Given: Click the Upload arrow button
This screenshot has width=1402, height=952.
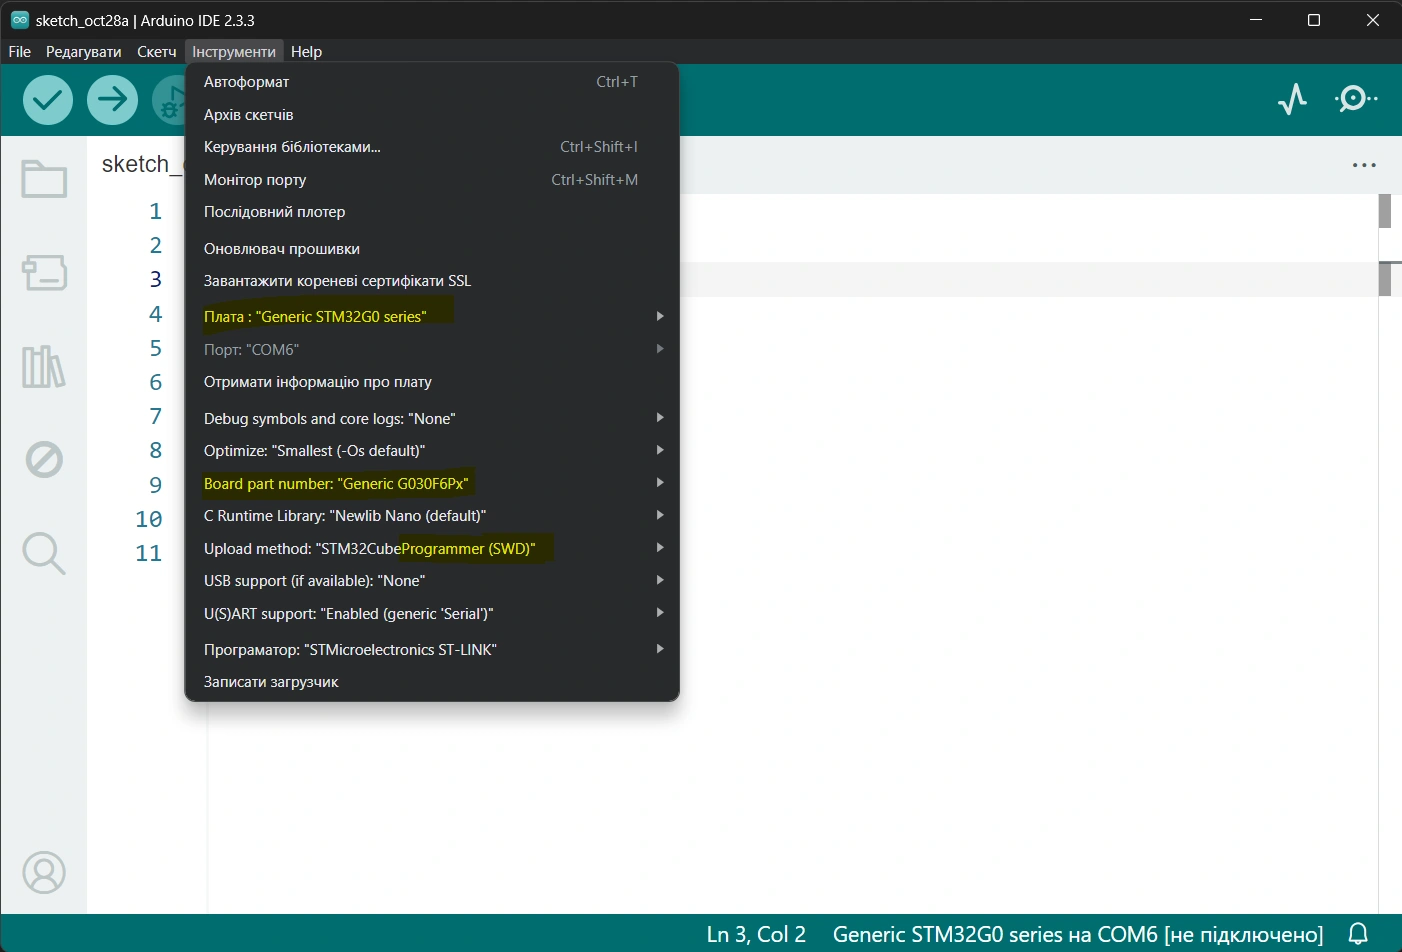Looking at the screenshot, I should (112, 99).
